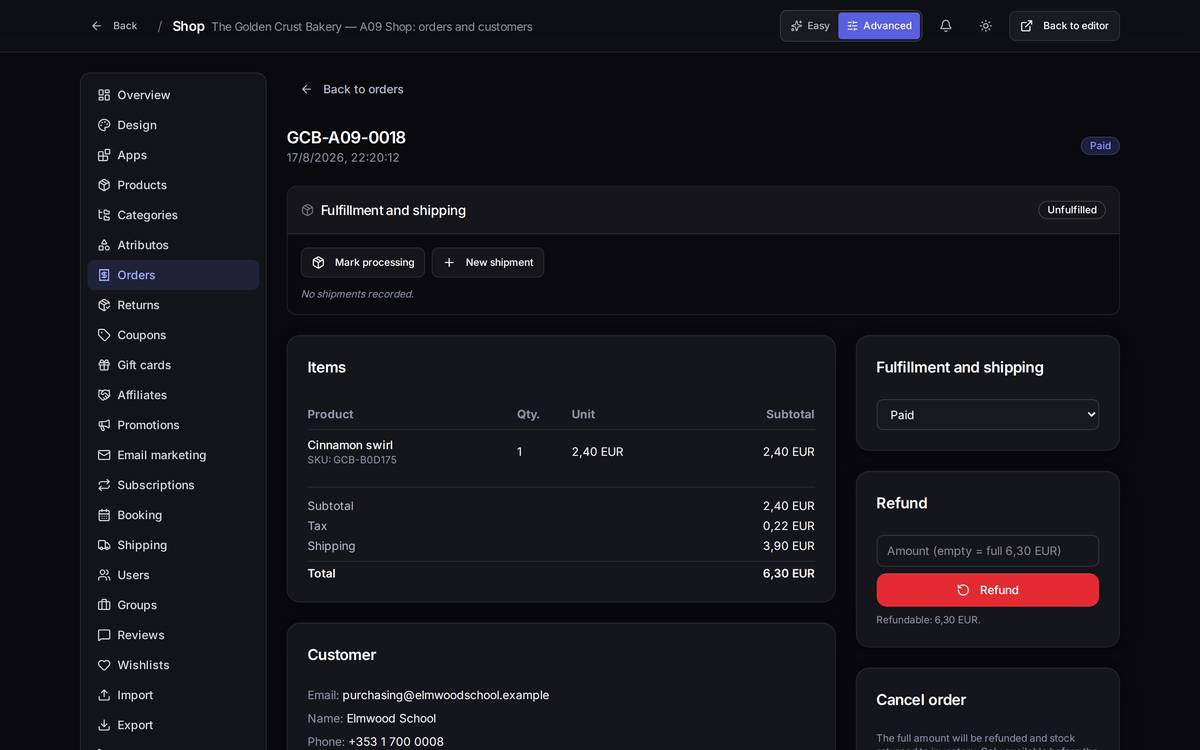Click the Design palette icon
This screenshot has width=1200, height=750.
(x=104, y=125)
